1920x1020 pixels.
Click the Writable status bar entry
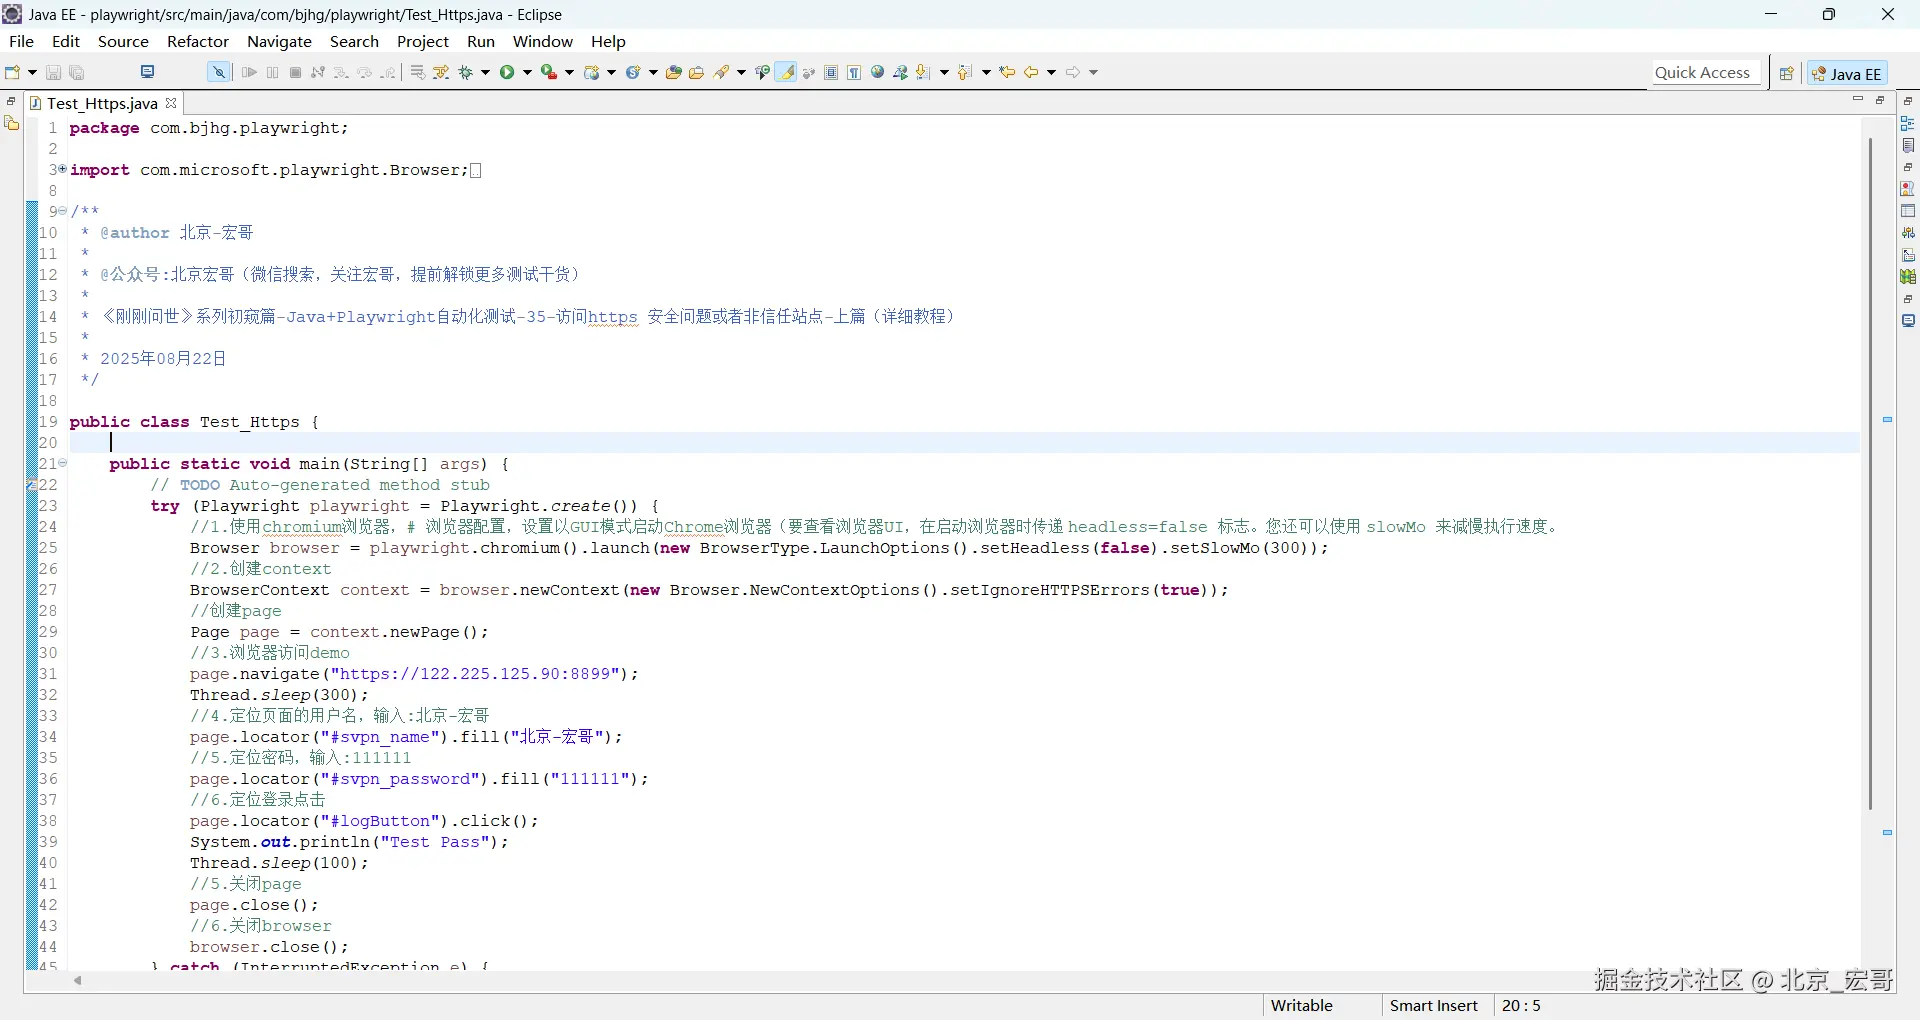pos(1301,1006)
